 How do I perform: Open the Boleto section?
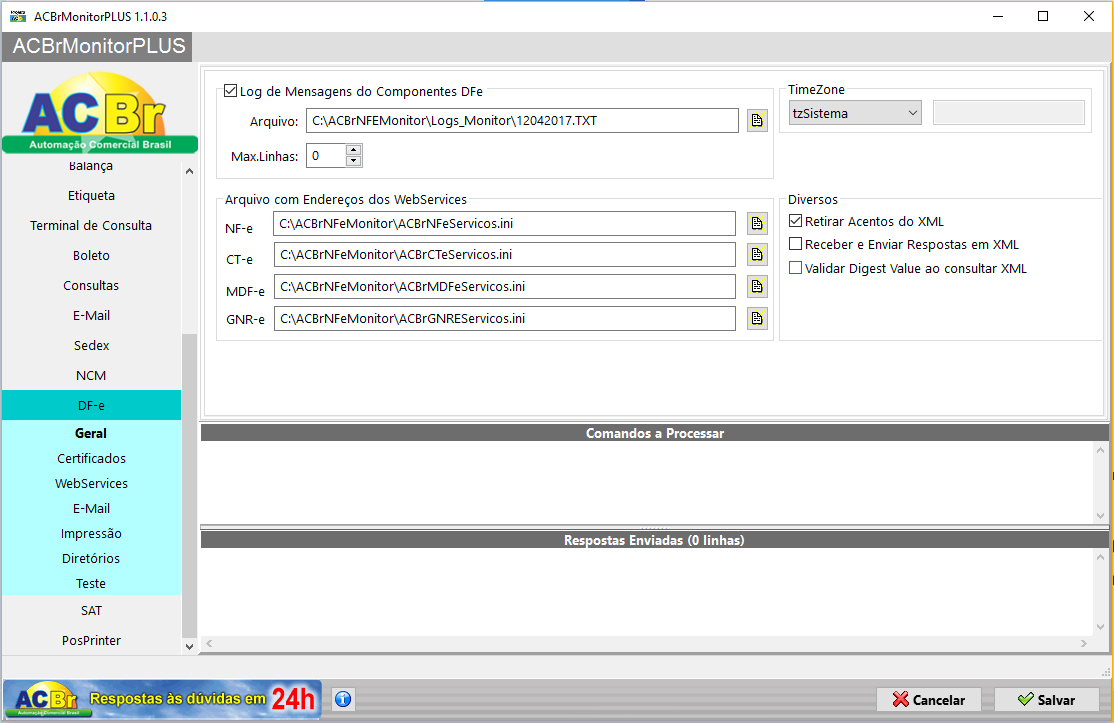(x=91, y=256)
